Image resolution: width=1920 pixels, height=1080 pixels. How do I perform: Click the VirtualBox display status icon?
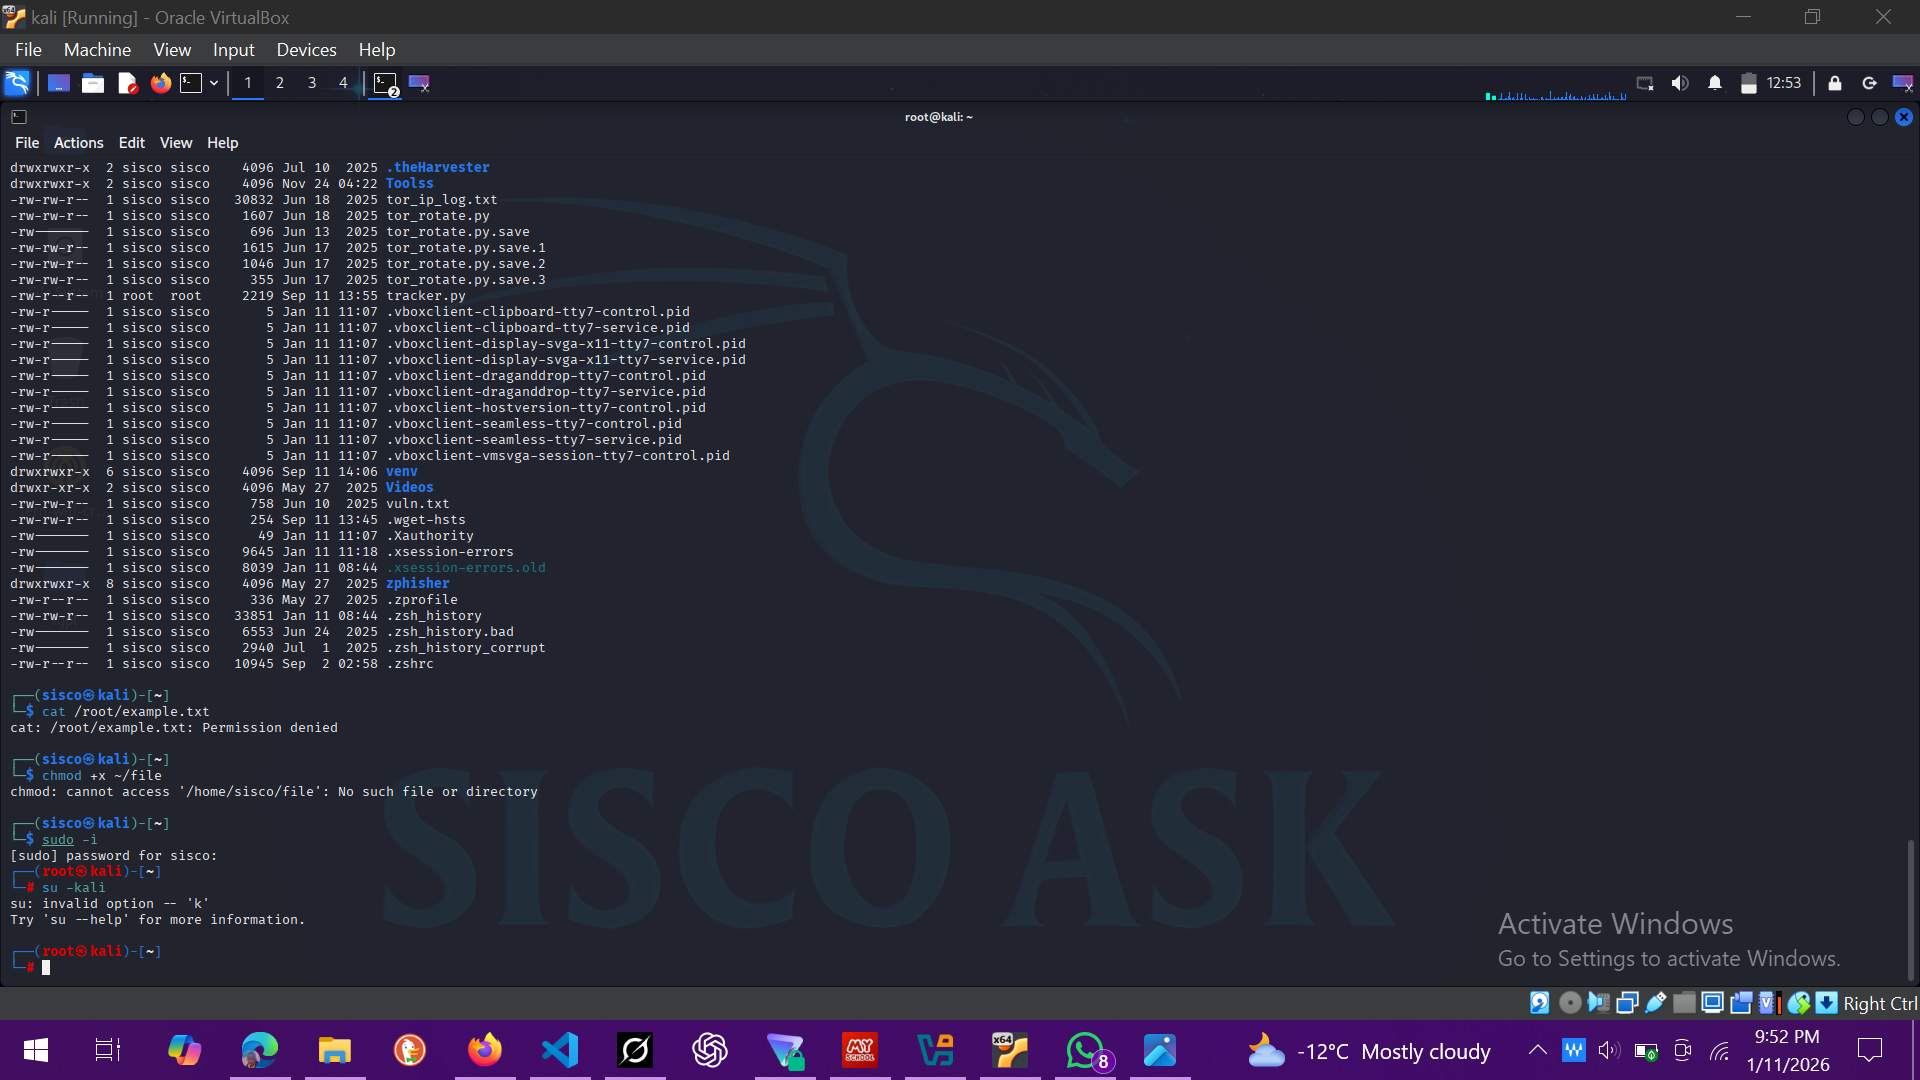[x=1712, y=1003]
